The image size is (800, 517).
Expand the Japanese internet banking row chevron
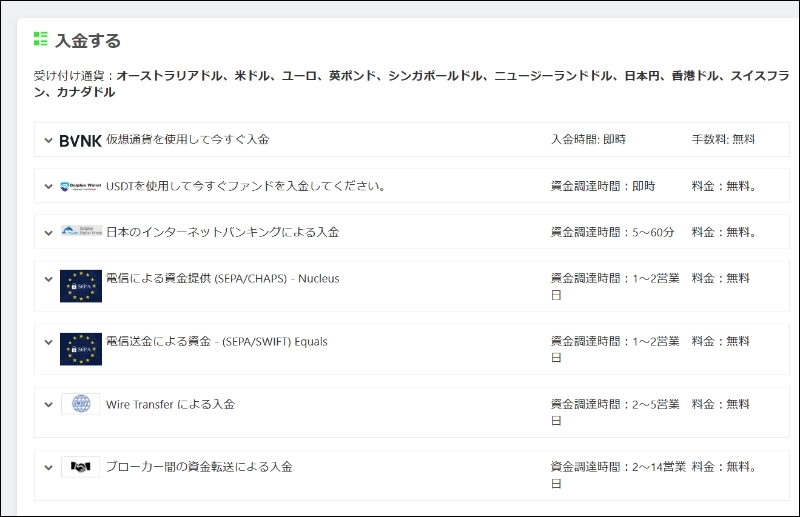(48, 232)
